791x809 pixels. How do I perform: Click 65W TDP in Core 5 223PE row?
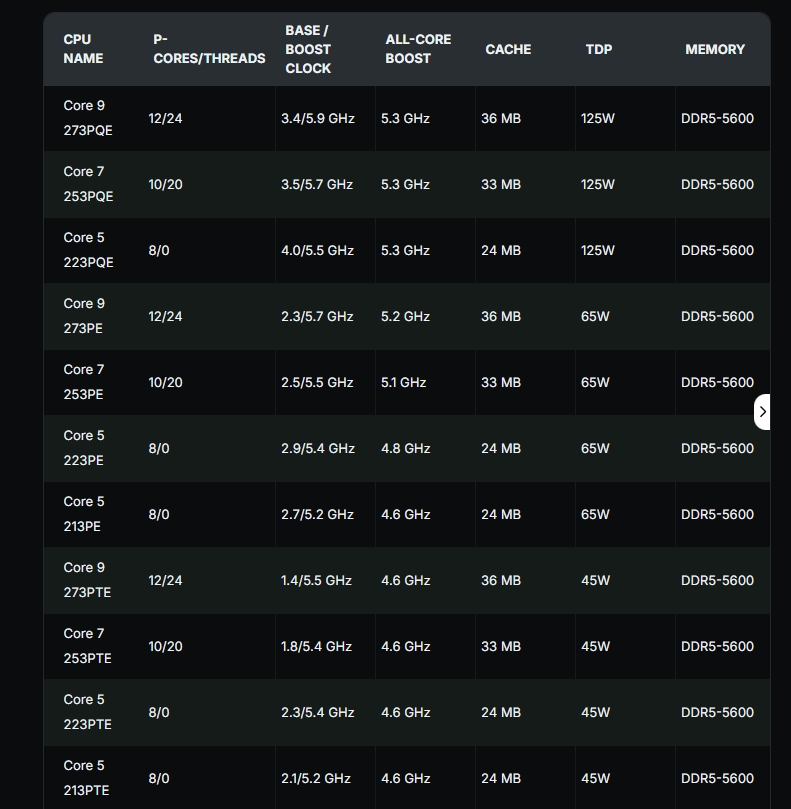595,449
